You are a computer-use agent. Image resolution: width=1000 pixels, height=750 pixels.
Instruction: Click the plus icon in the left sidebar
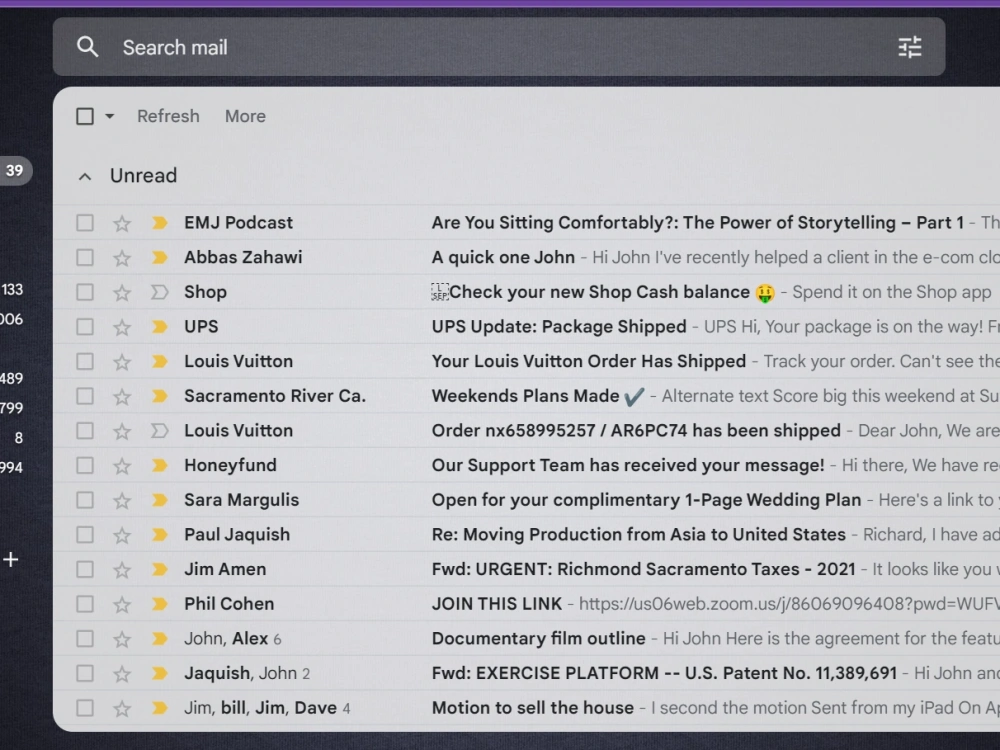click(11, 560)
